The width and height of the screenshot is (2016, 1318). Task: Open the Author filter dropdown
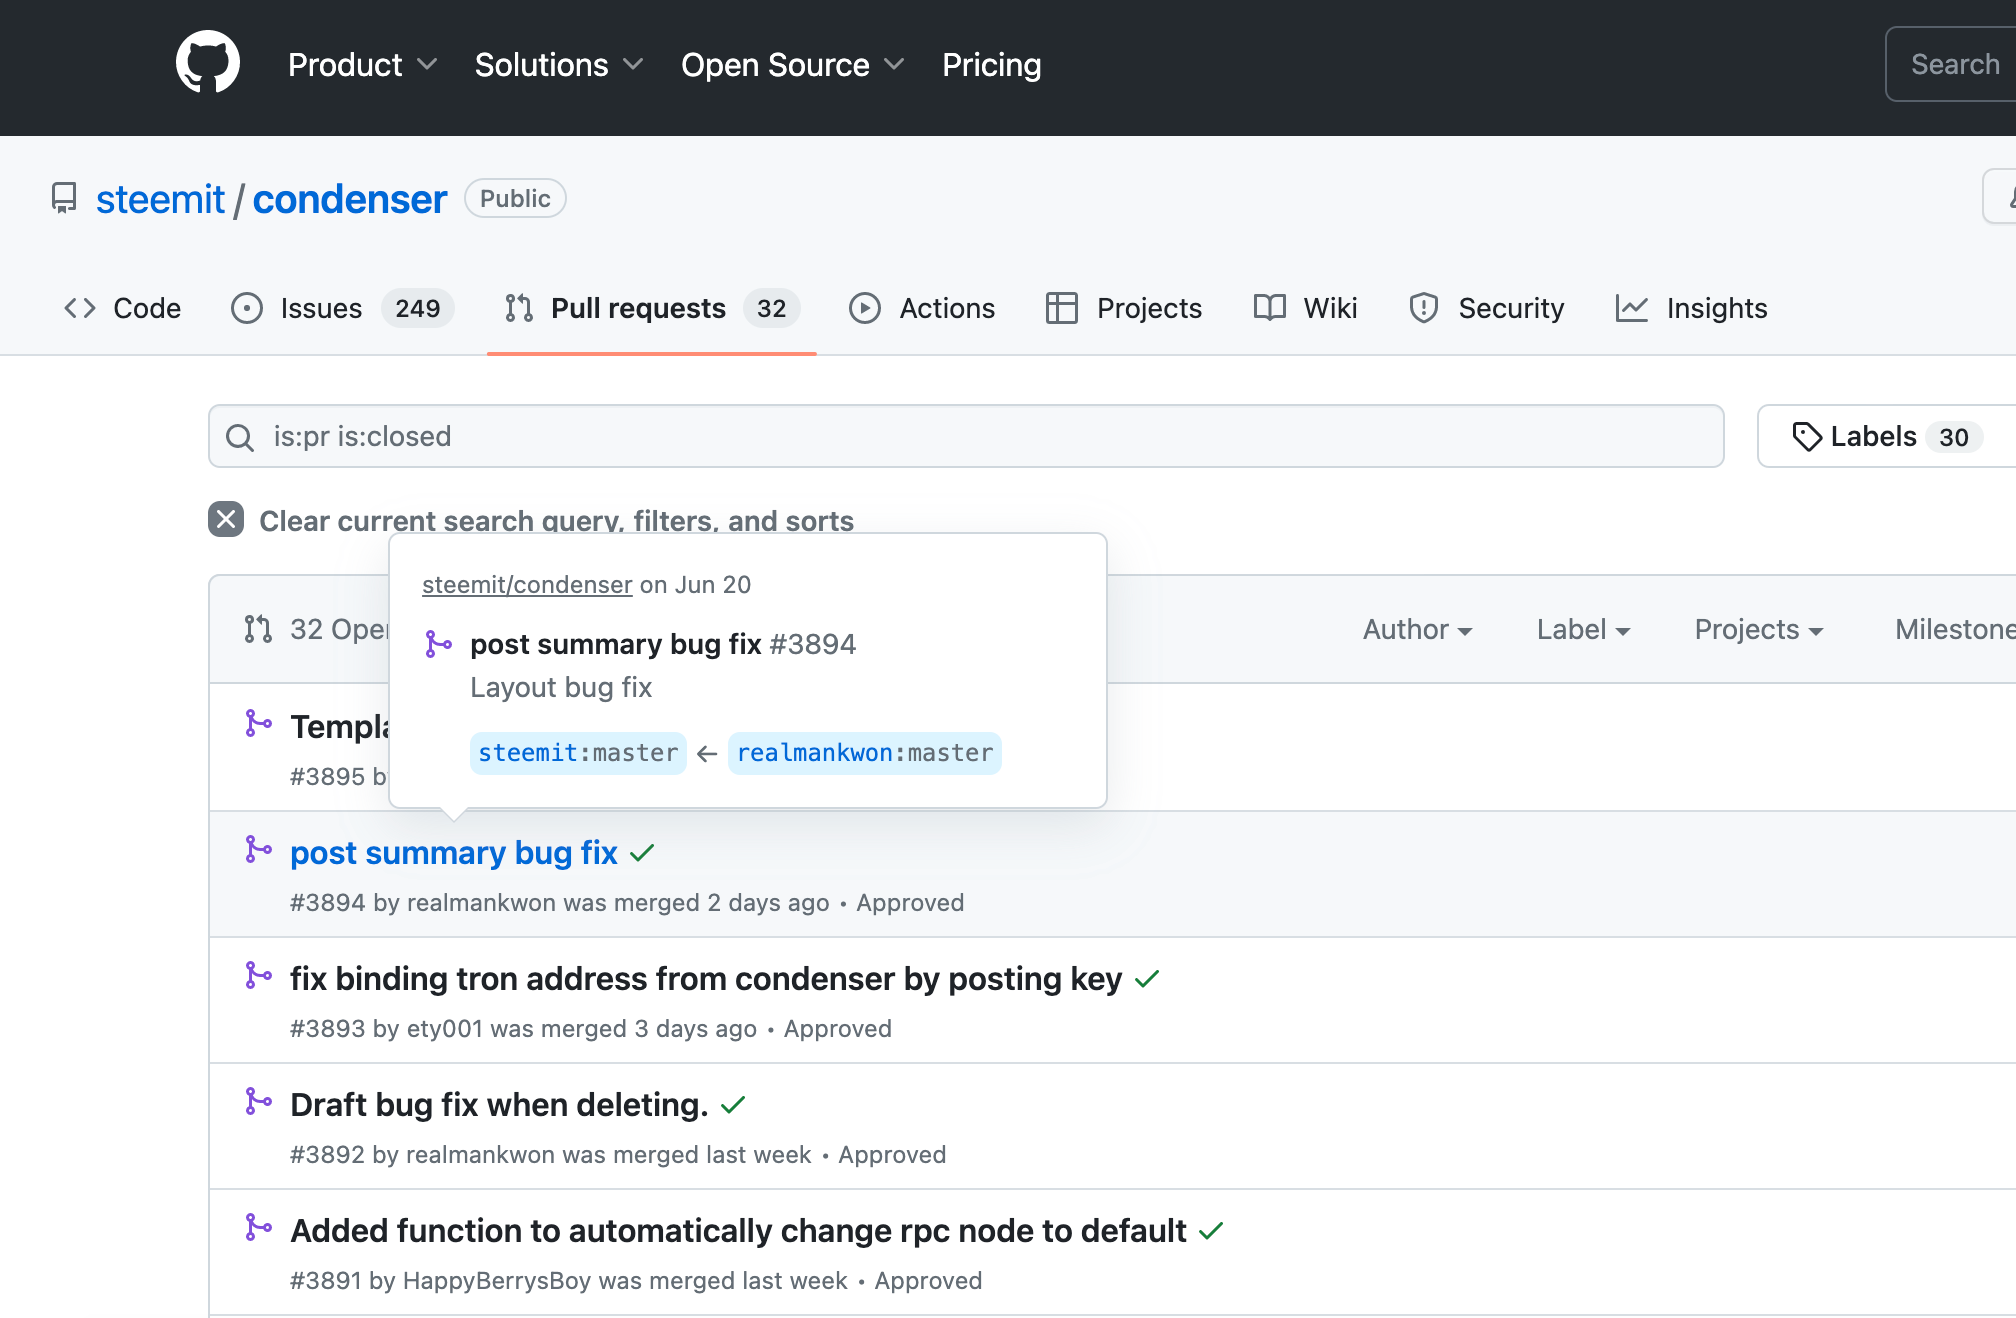click(x=1417, y=629)
